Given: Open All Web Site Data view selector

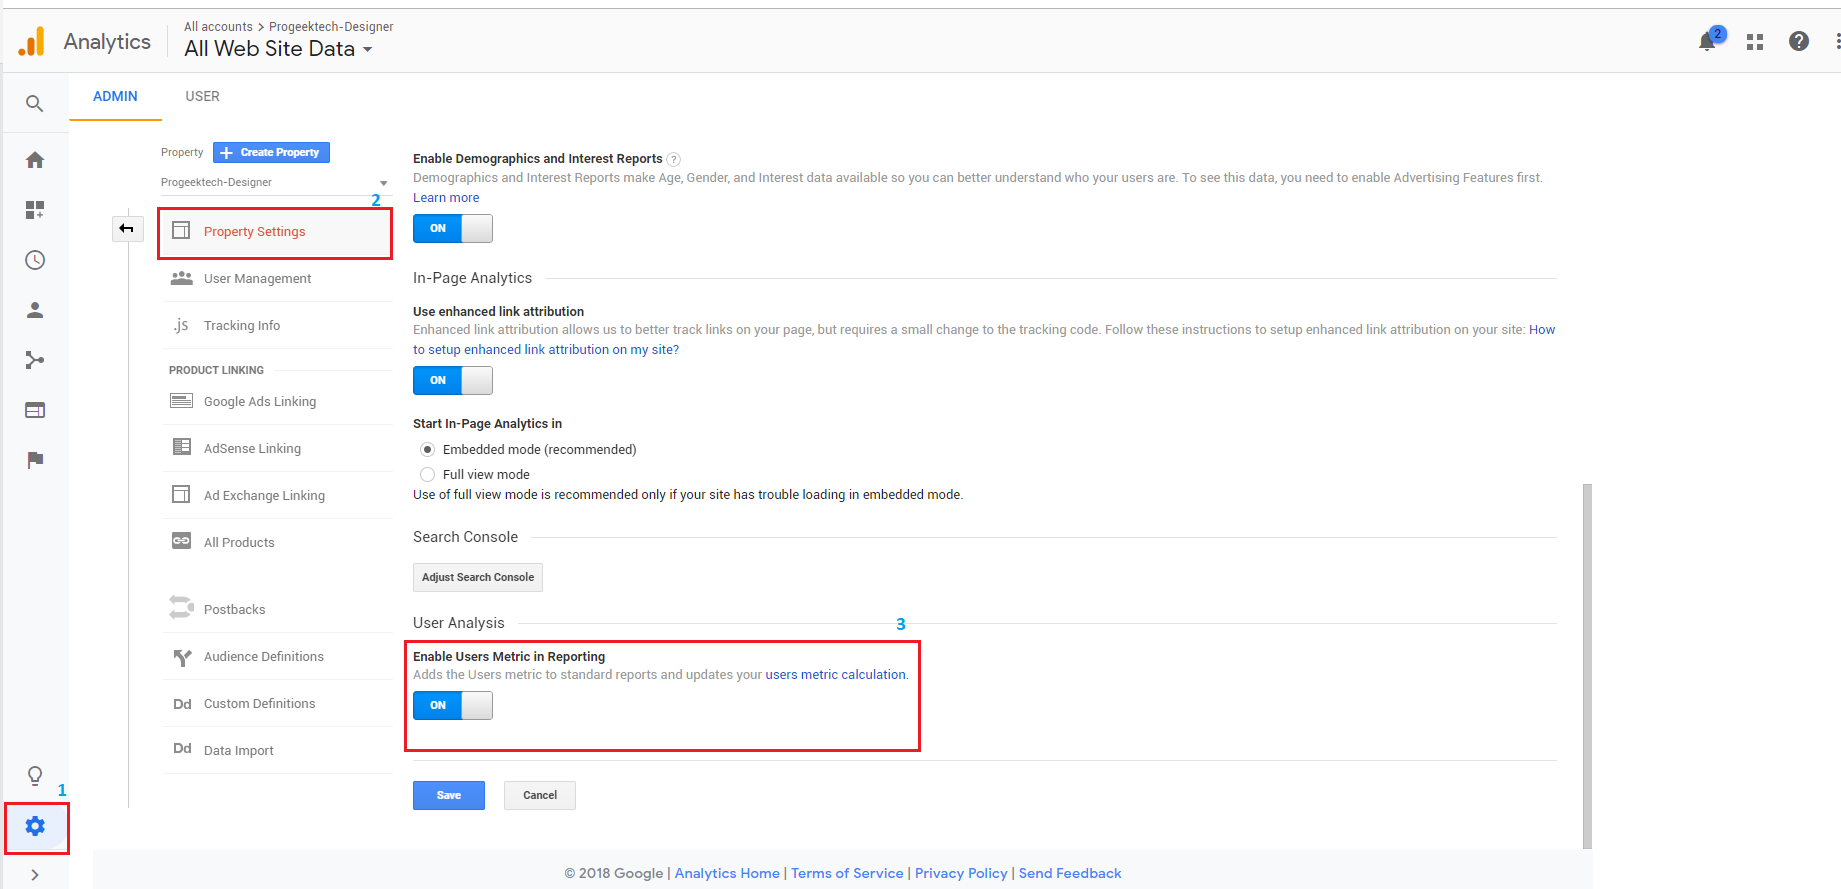Looking at the screenshot, I should [x=278, y=49].
